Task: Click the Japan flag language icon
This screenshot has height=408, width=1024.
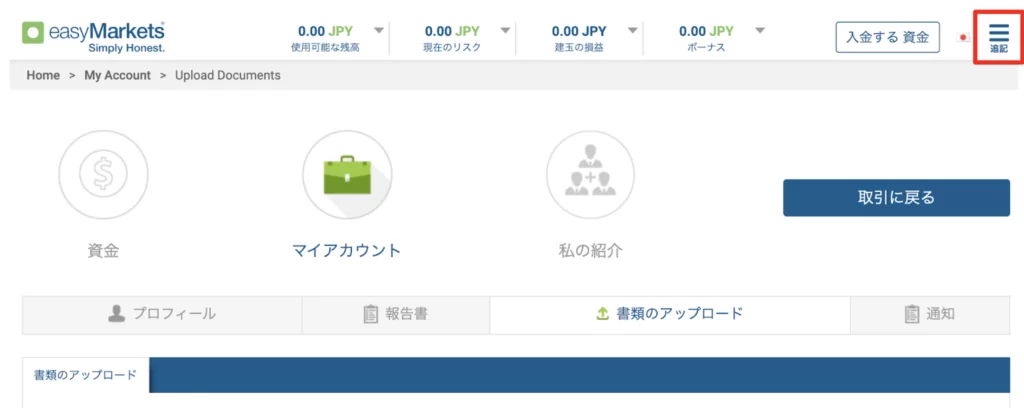Action: (x=963, y=38)
